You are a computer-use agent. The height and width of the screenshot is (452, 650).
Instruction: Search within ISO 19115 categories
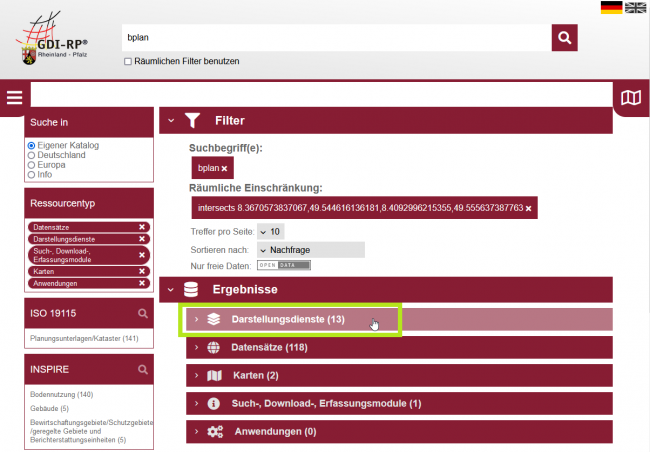143,313
